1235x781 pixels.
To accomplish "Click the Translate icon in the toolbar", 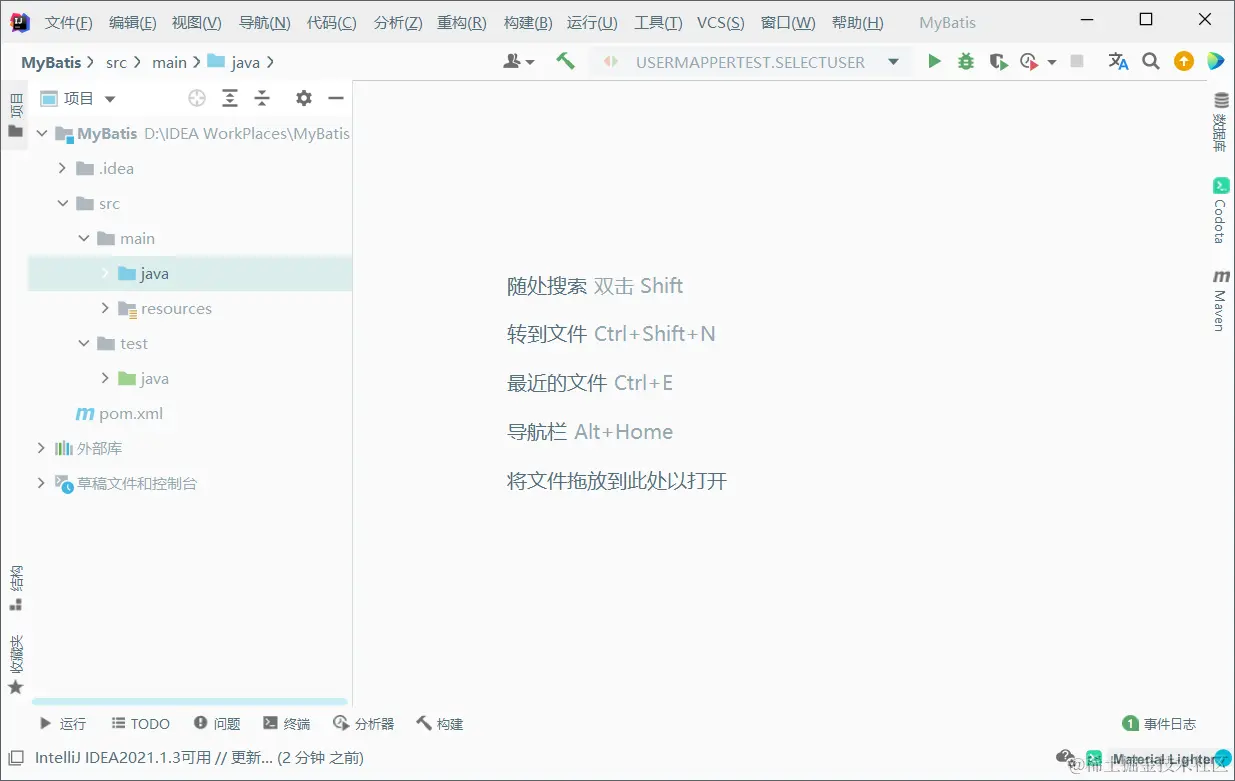I will [1119, 62].
